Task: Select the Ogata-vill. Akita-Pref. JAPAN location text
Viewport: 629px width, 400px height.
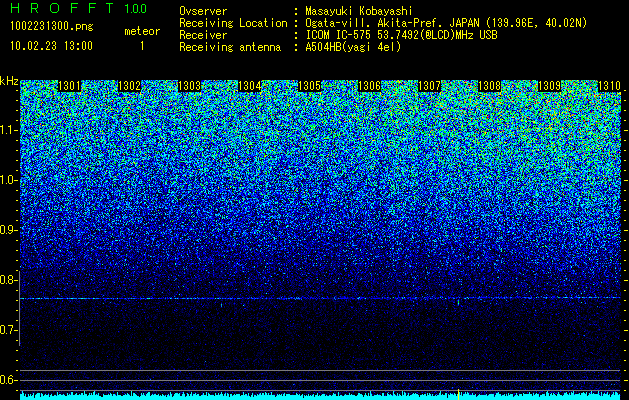Action: pos(446,23)
